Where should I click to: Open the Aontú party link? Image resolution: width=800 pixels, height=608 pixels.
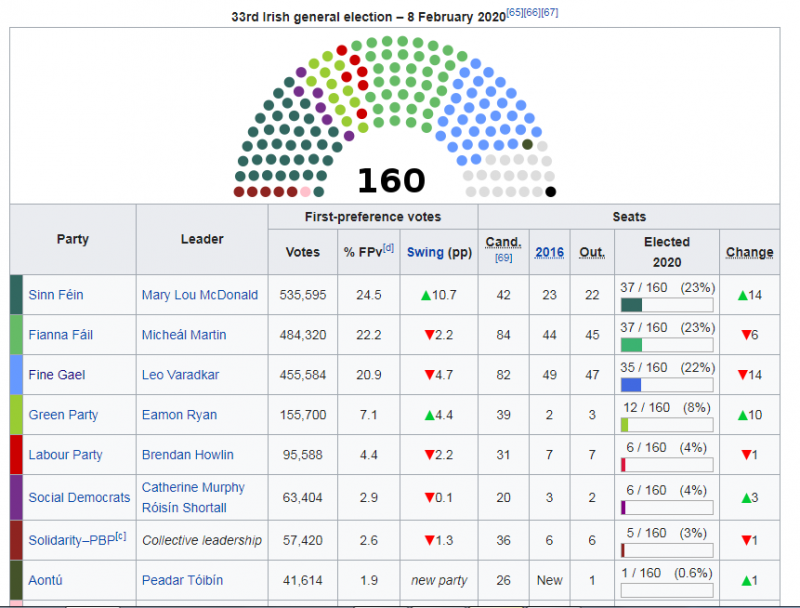[45, 580]
